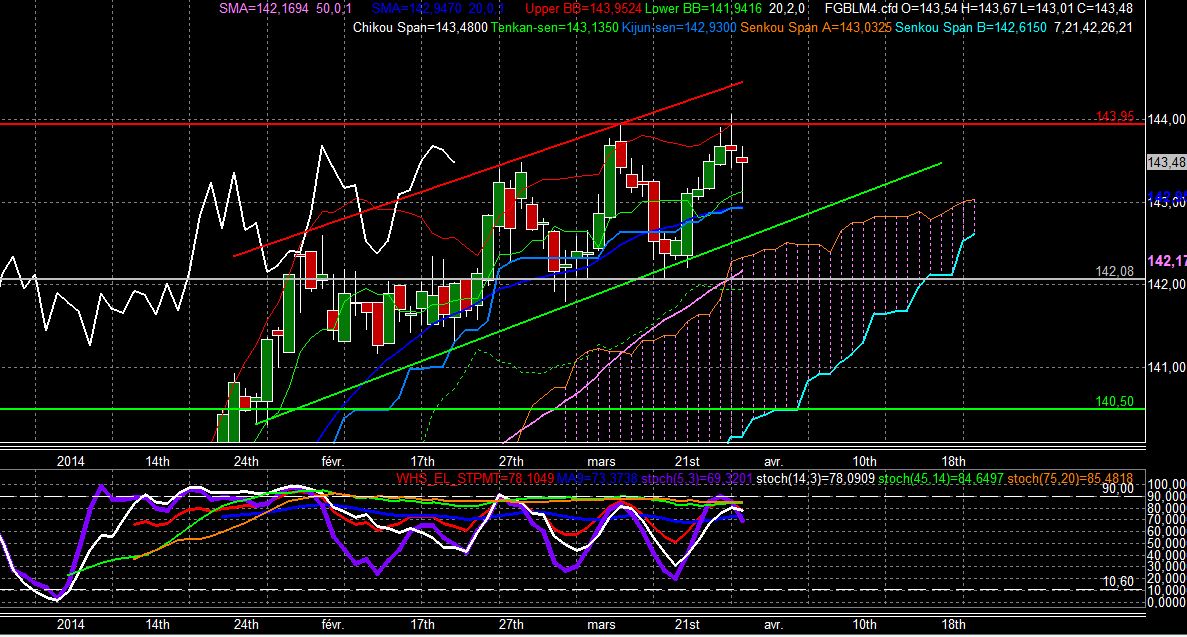Click the Chikou Span=143,4800 label
Image resolution: width=1187 pixels, height=637 pixels.
420,28
